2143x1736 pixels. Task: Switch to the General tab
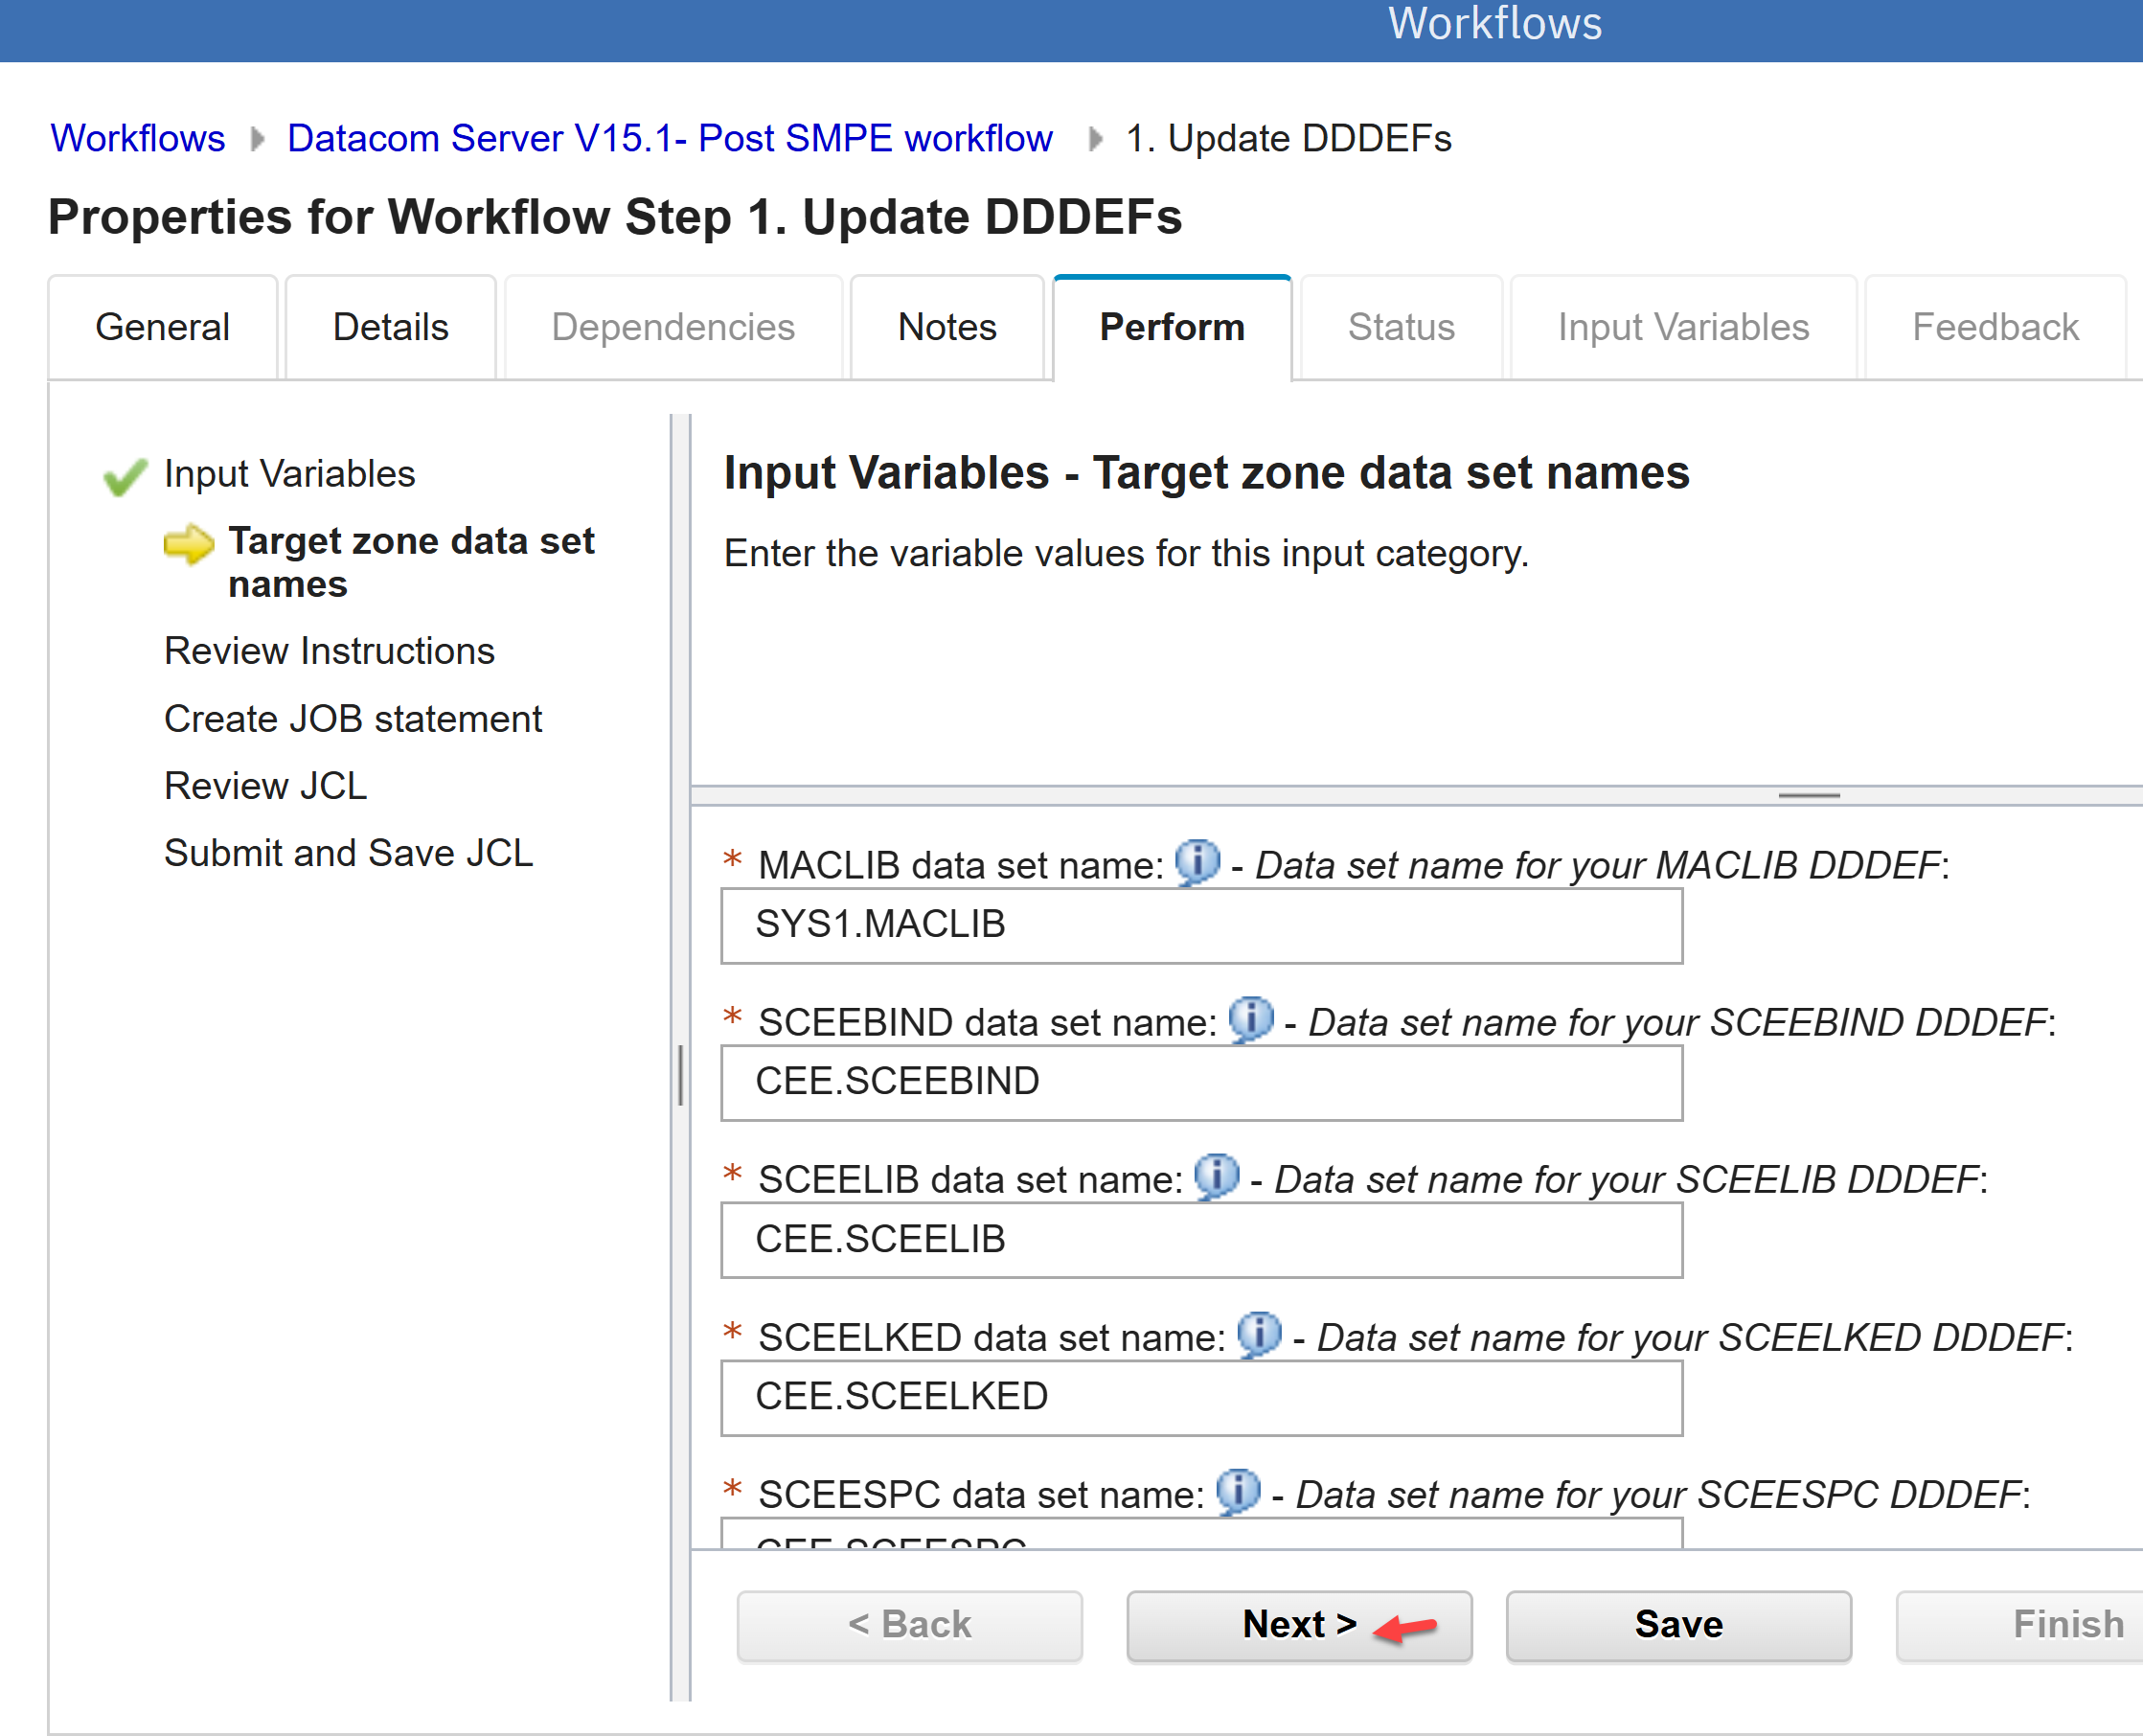pyautogui.click(x=162, y=327)
